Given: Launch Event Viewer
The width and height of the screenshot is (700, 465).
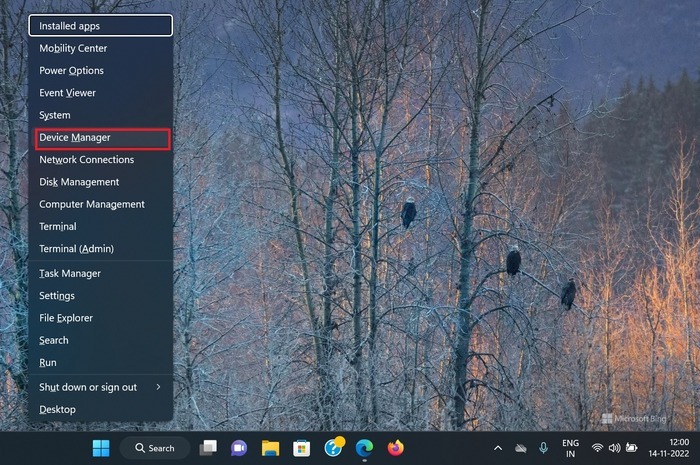Looking at the screenshot, I should pyautogui.click(x=100, y=93).
